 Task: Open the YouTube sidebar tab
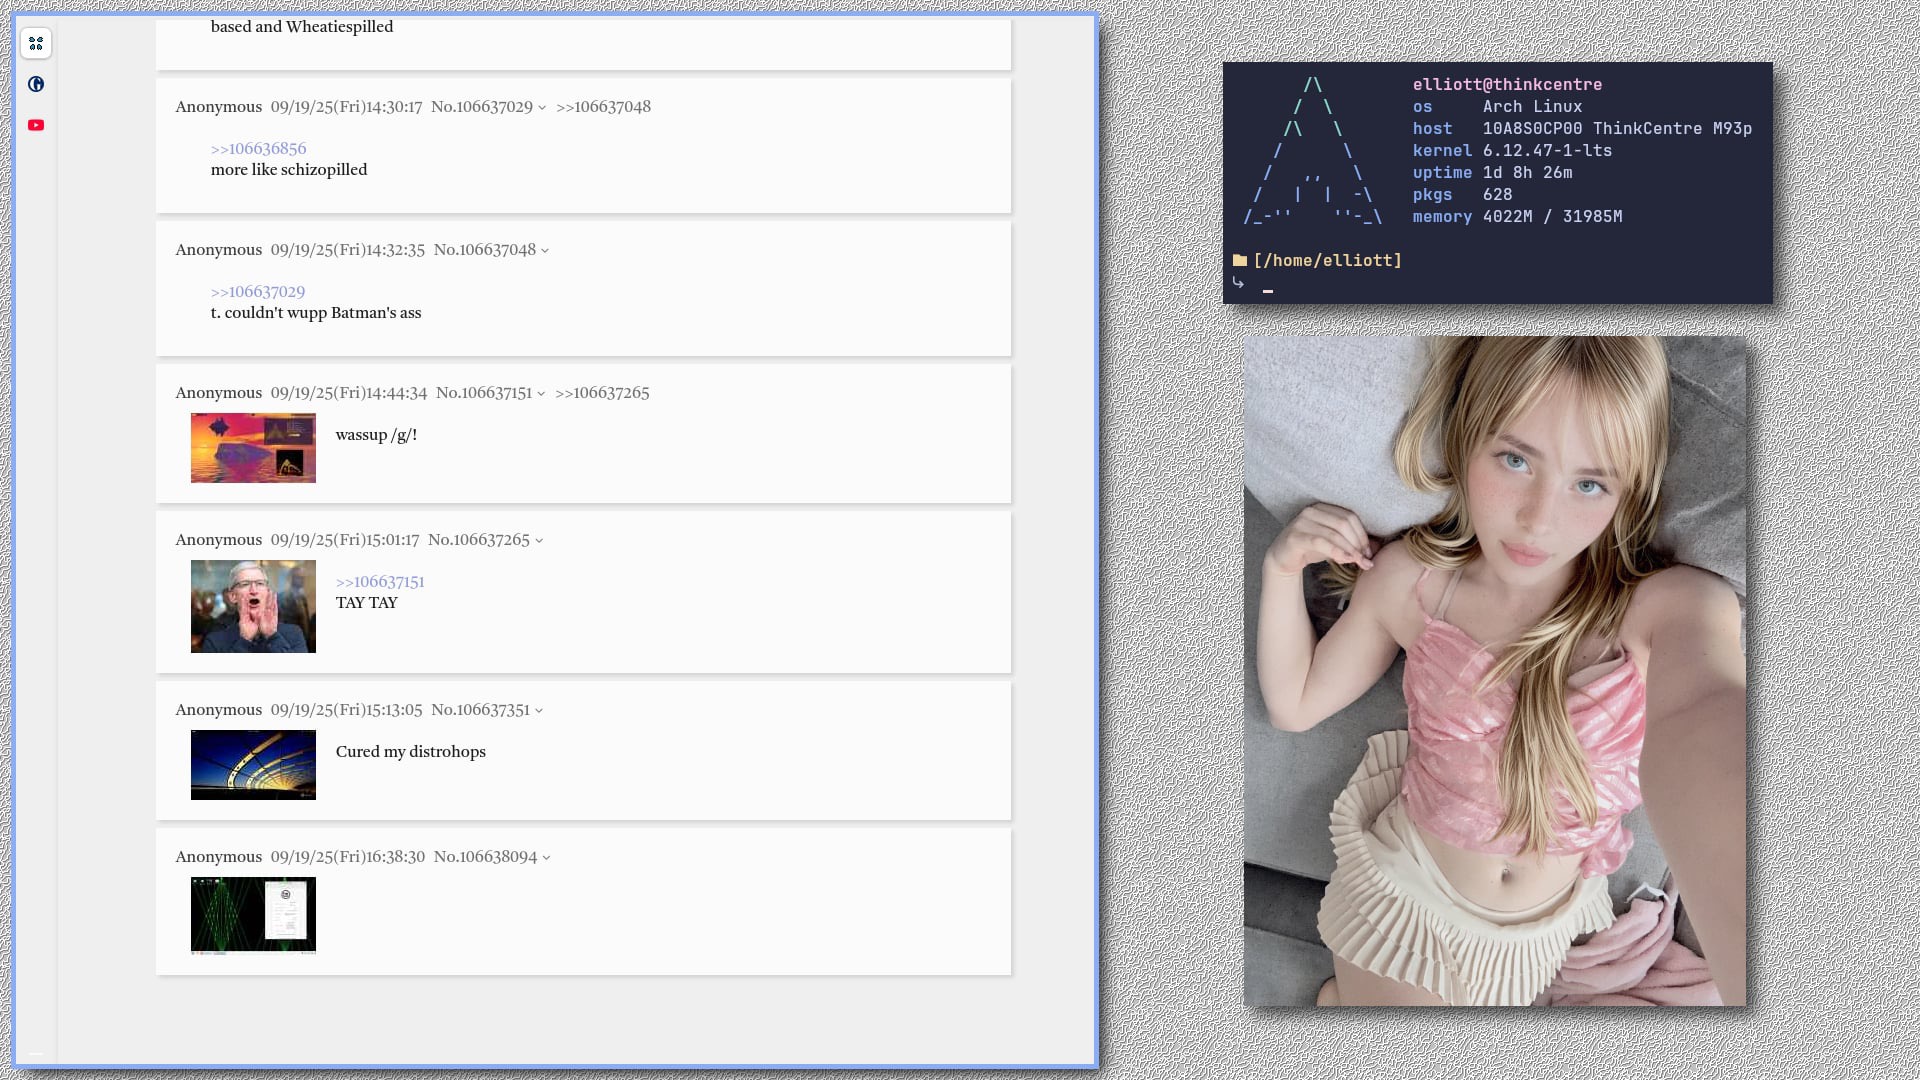[x=36, y=125]
